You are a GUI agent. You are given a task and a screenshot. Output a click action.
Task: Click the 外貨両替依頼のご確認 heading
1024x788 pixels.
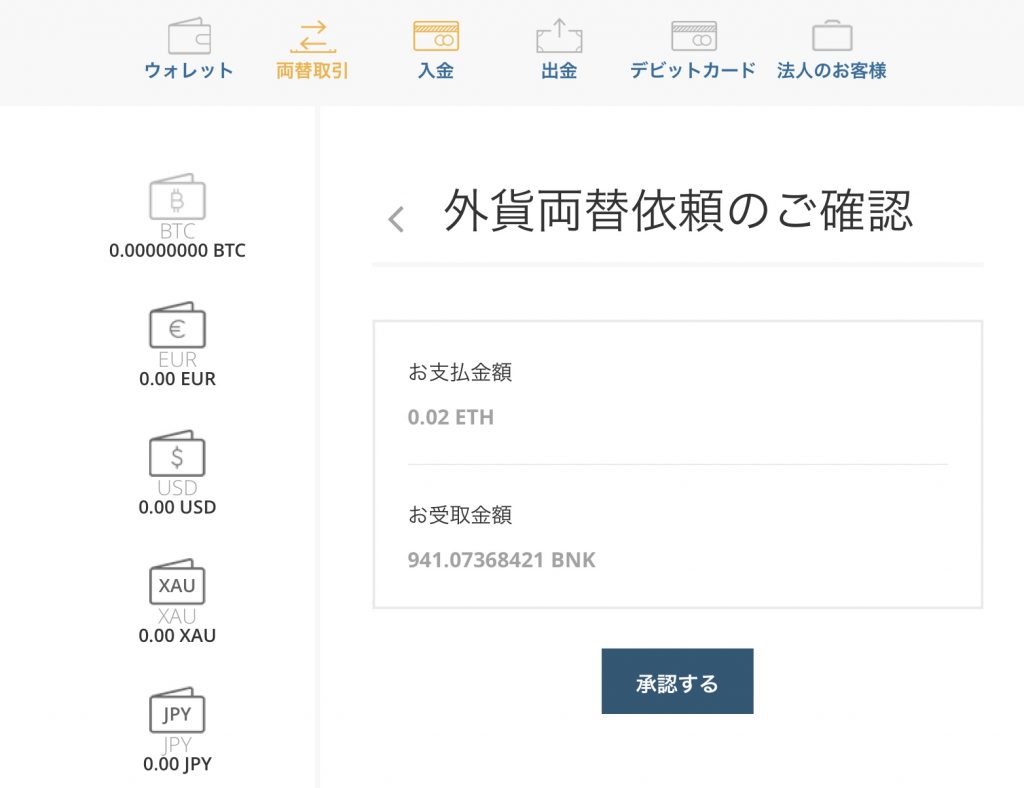[x=678, y=210]
